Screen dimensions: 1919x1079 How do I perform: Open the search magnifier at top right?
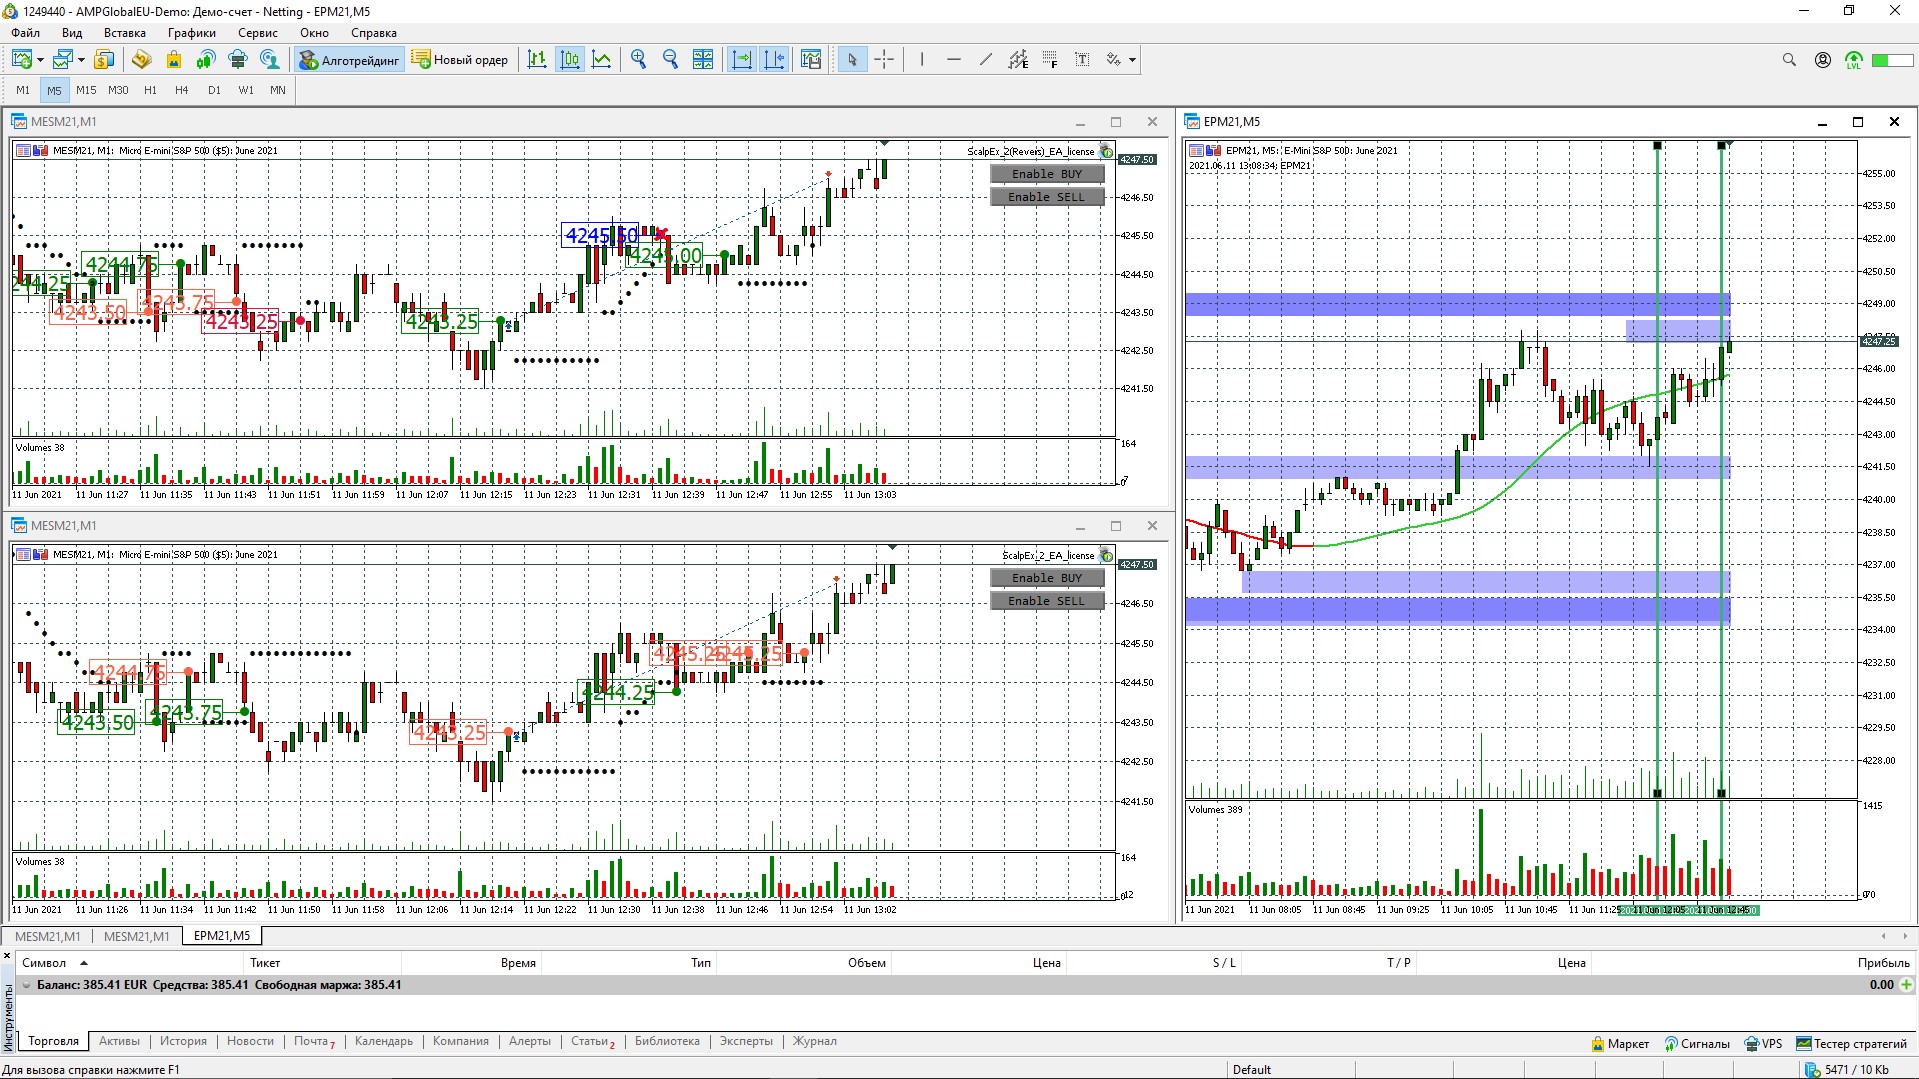(1789, 60)
